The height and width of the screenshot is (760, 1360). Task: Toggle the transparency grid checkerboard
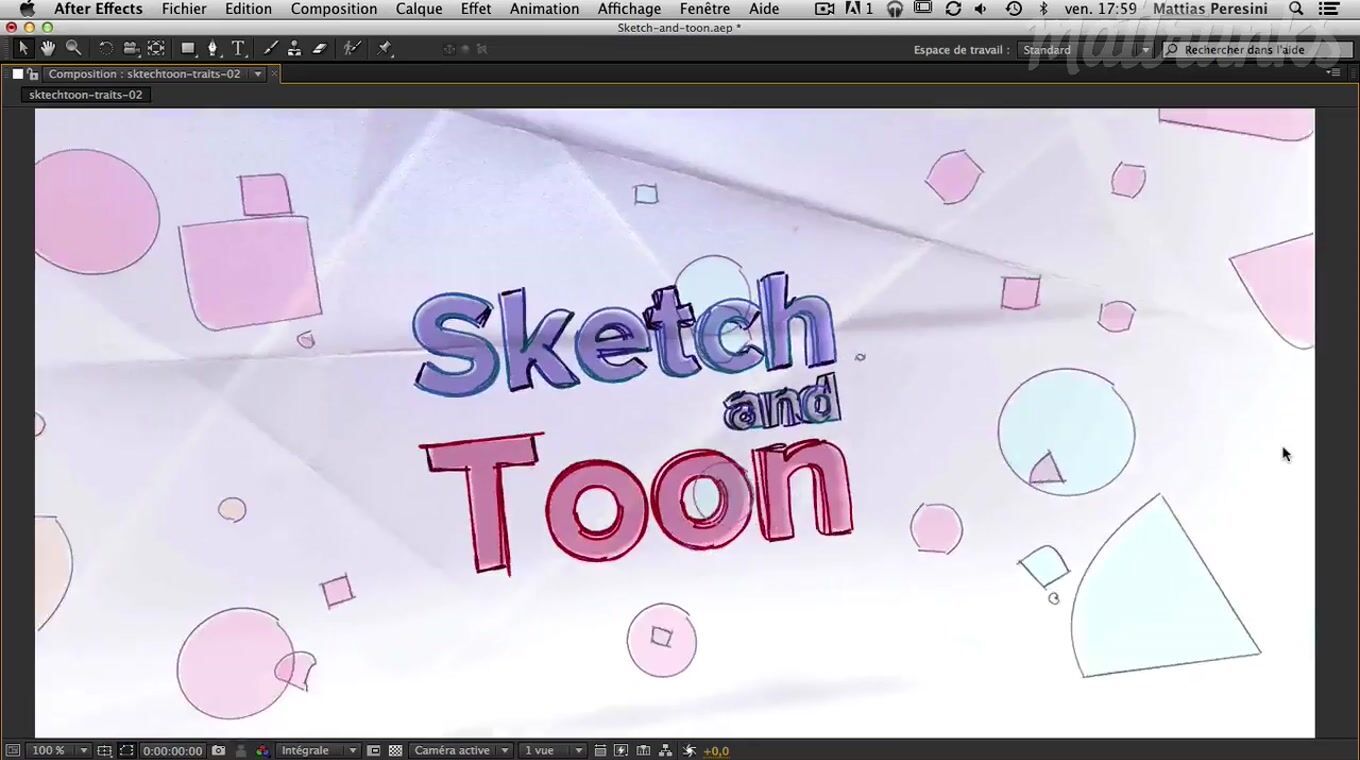(x=395, y=750)
